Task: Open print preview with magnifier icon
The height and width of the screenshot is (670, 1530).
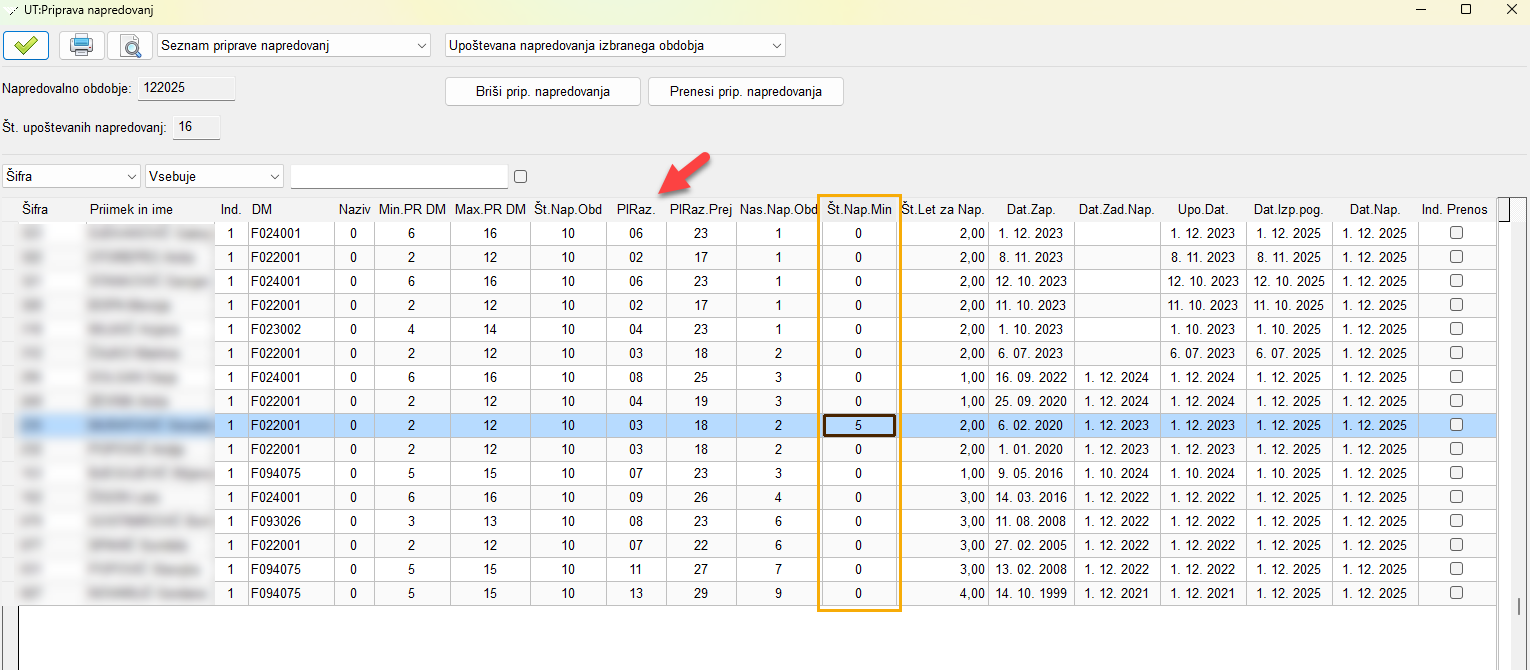Action: point(130,46)
